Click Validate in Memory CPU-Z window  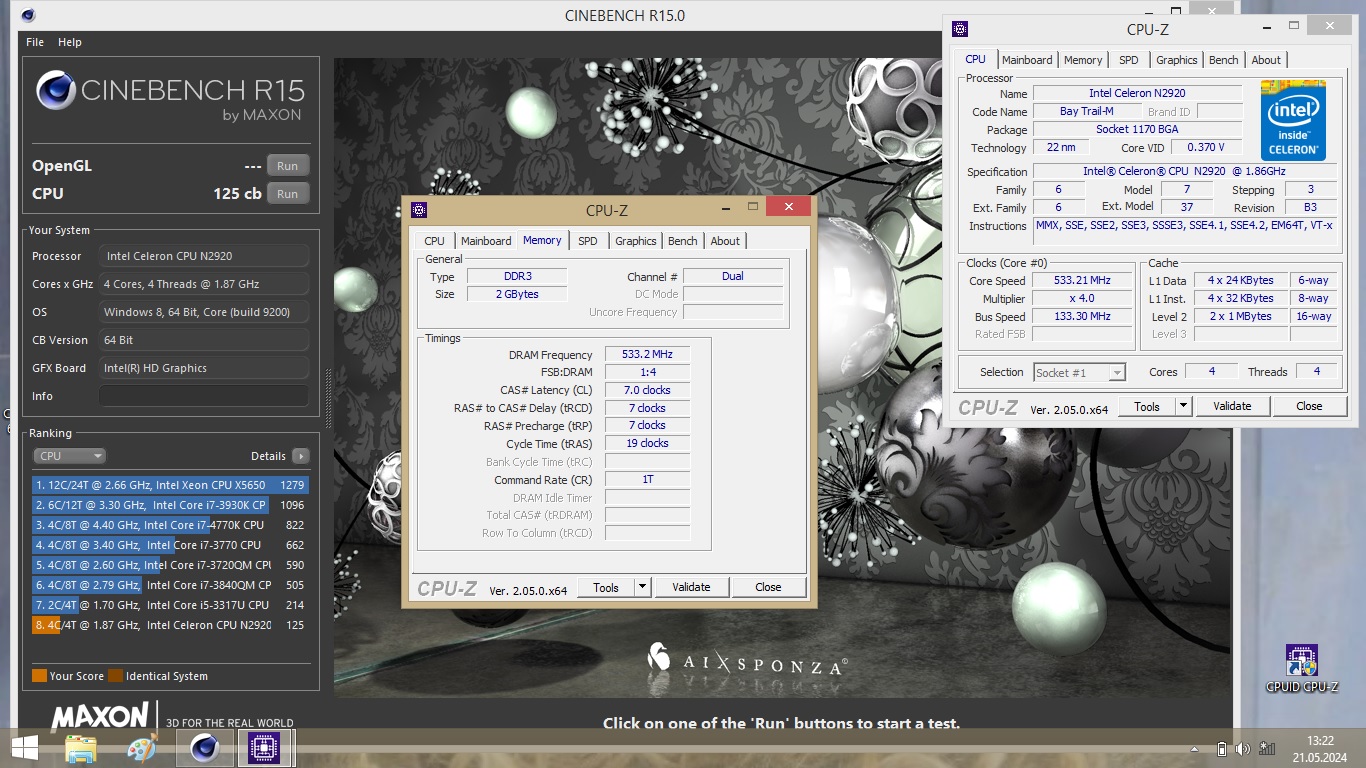pyautogui.click(x=691, y=588)
